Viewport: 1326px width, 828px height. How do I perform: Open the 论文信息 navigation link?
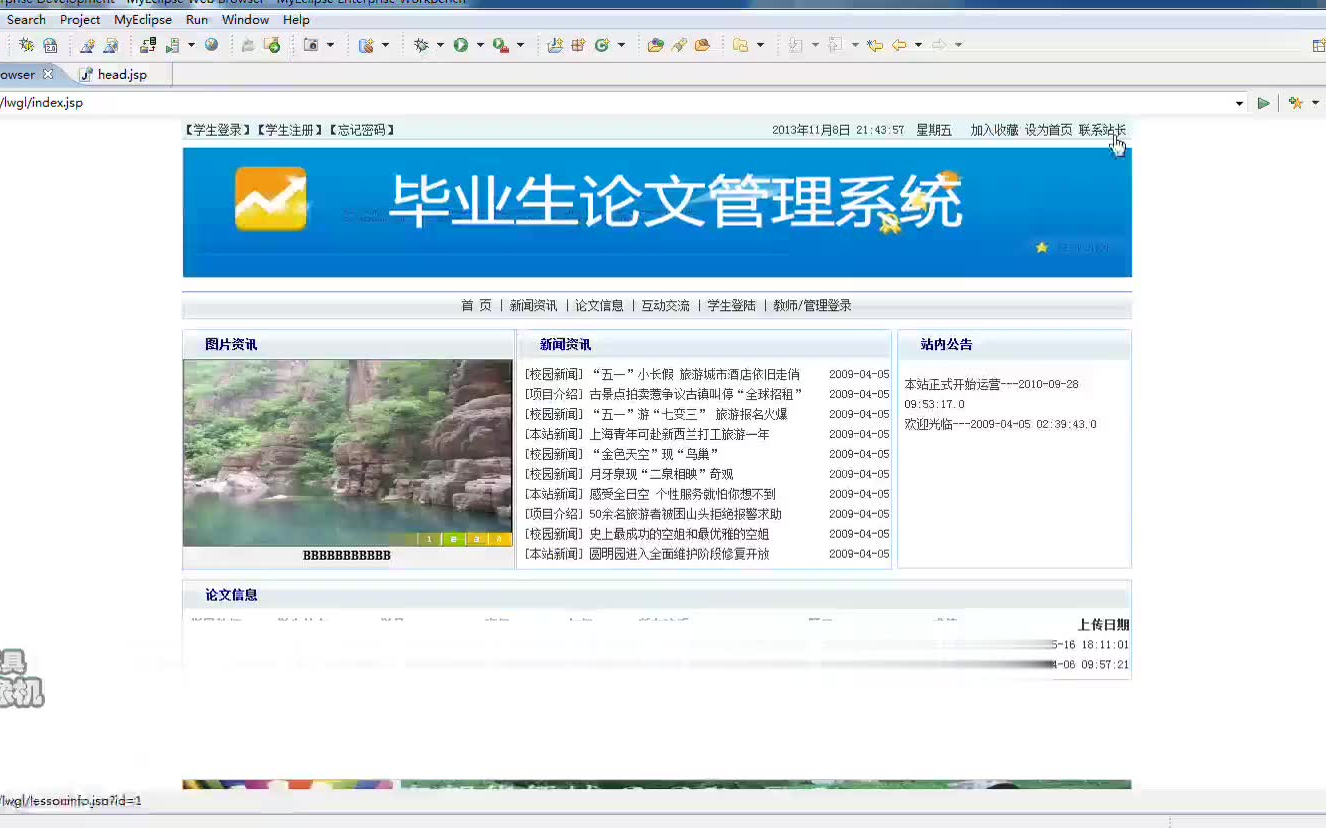pos(599,305)
